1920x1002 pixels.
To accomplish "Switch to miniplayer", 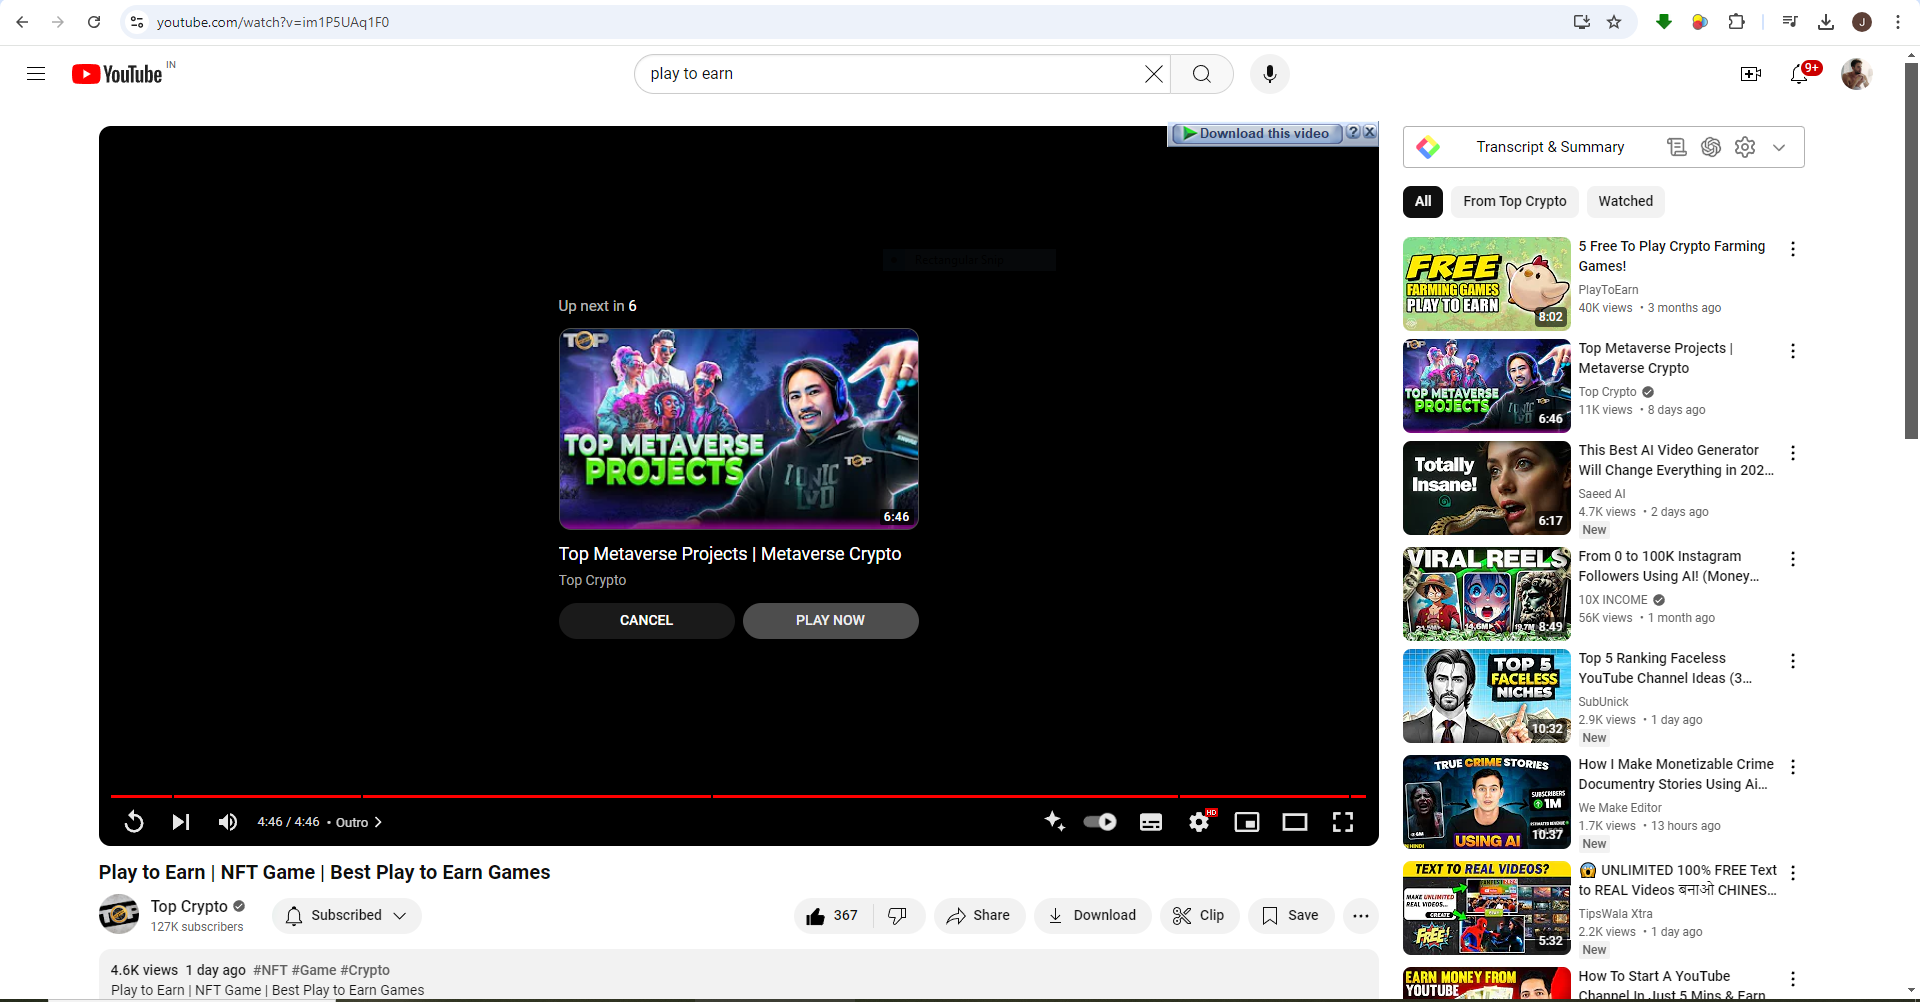I will click(1247, 822).
